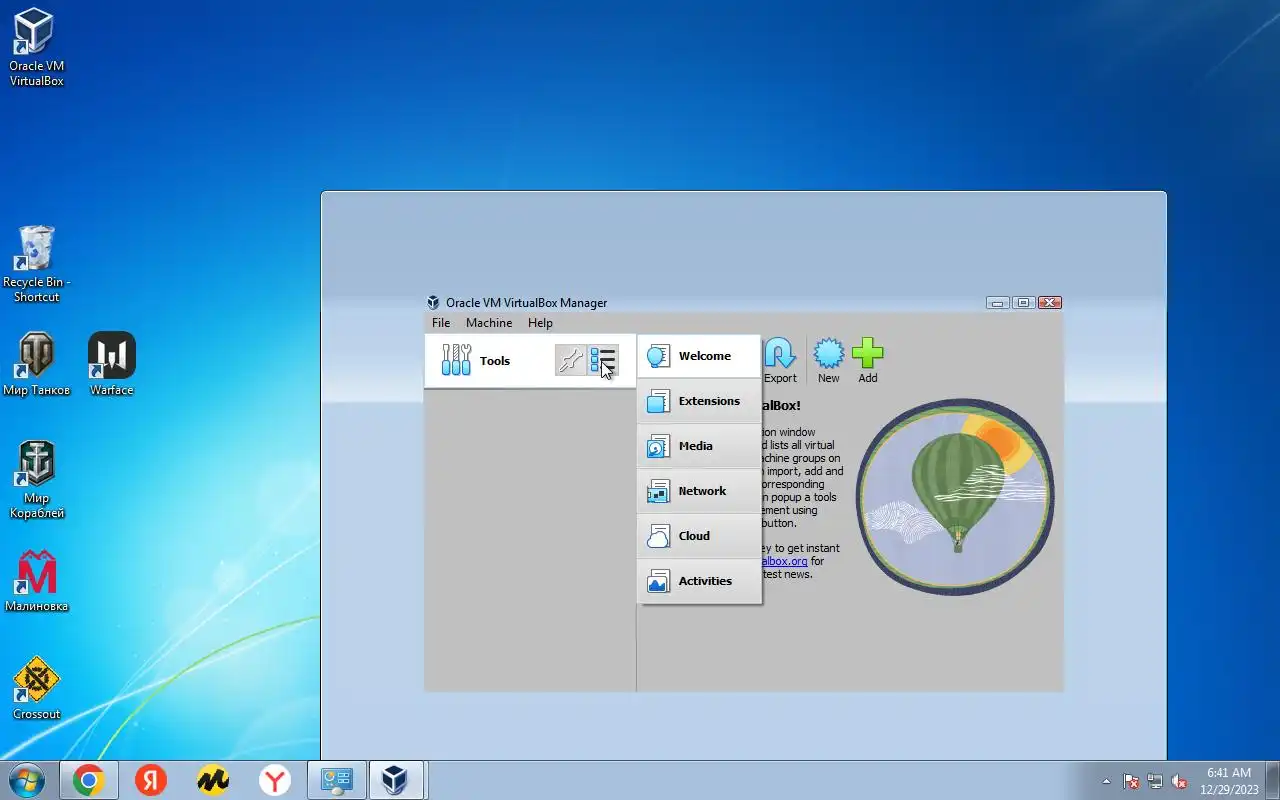Select the Crossout desktop icon
Screen dimensions: 1280x800
pyautogui.click(x=36, y=688)
